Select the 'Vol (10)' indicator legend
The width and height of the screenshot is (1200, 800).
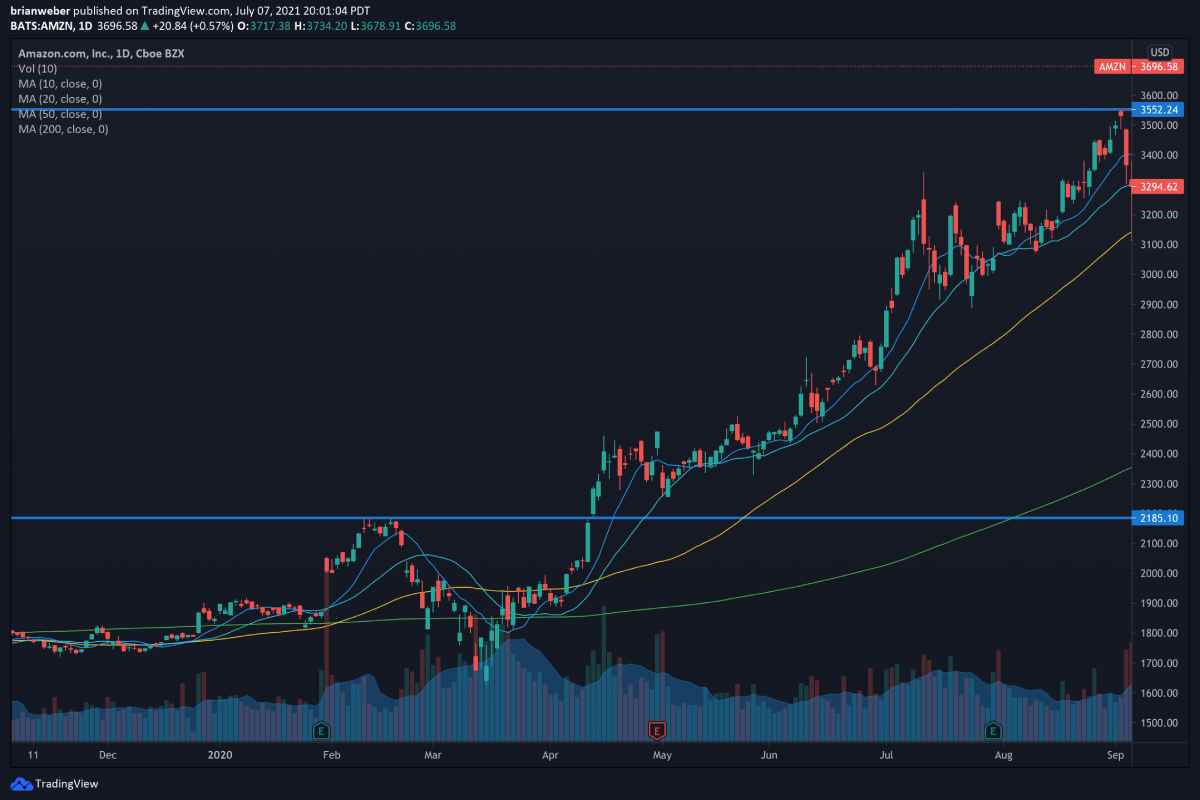point(39,68)
